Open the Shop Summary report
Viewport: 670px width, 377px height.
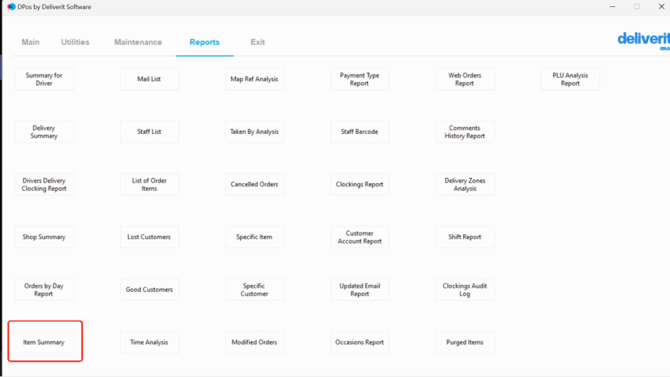(x=44, y=237)
